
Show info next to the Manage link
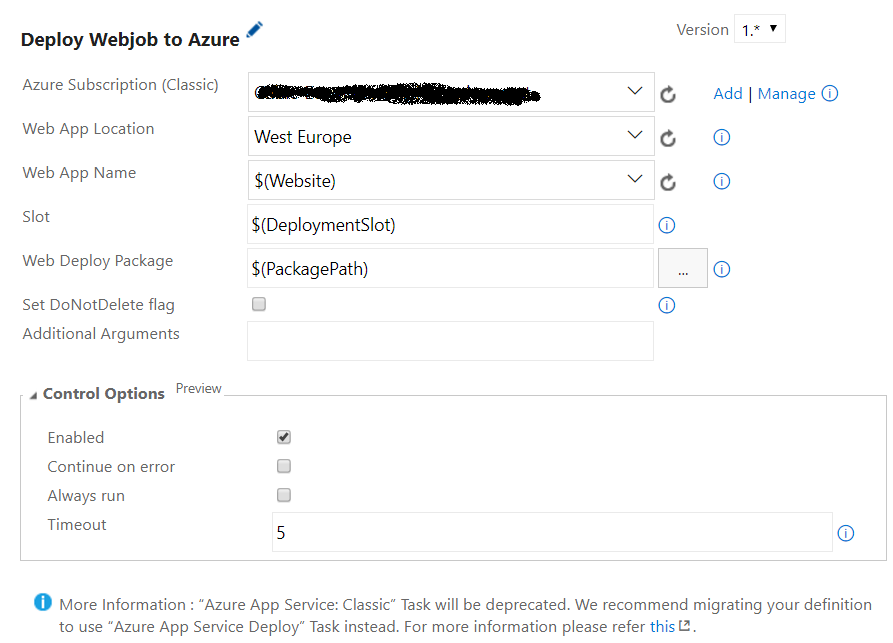830,93
